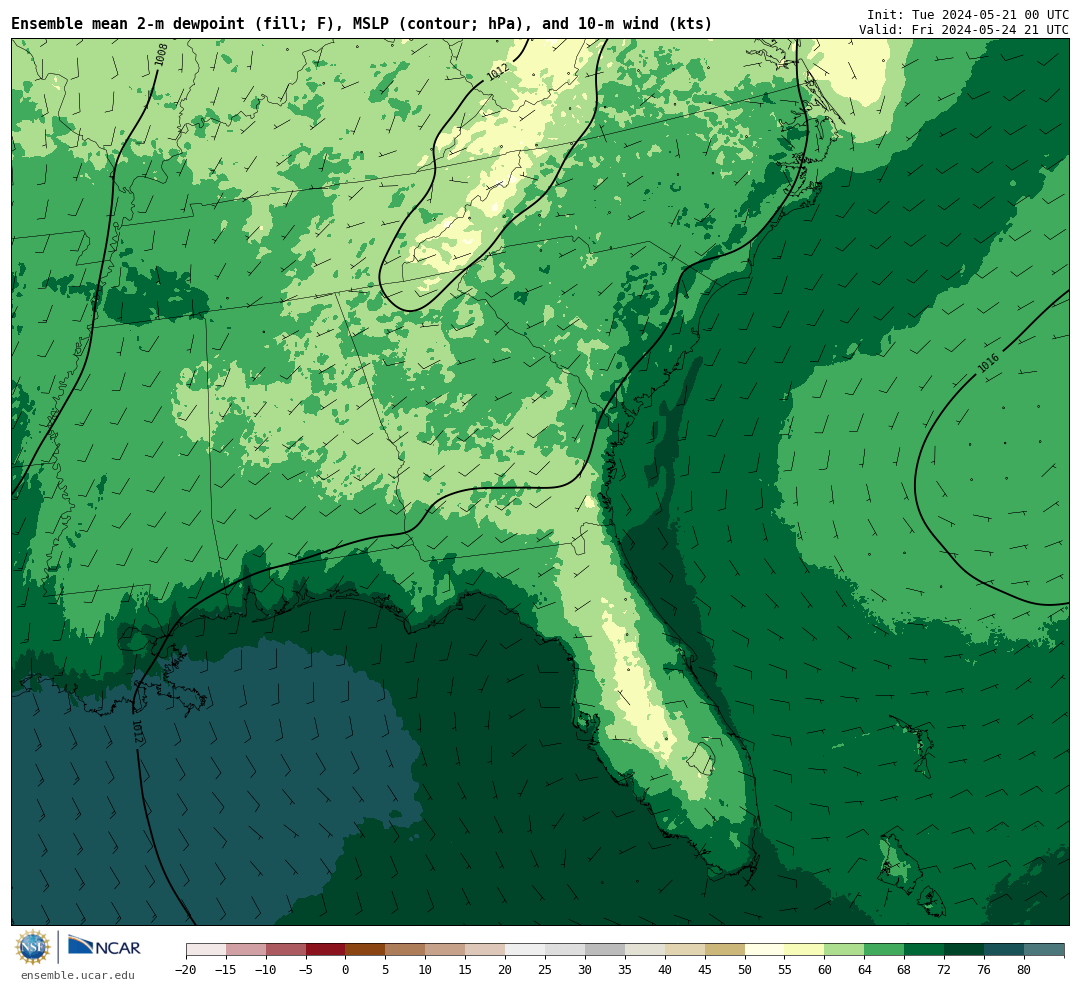Click the NCAR logo
The image size is (1080, 988).
[x=104, y=946]
